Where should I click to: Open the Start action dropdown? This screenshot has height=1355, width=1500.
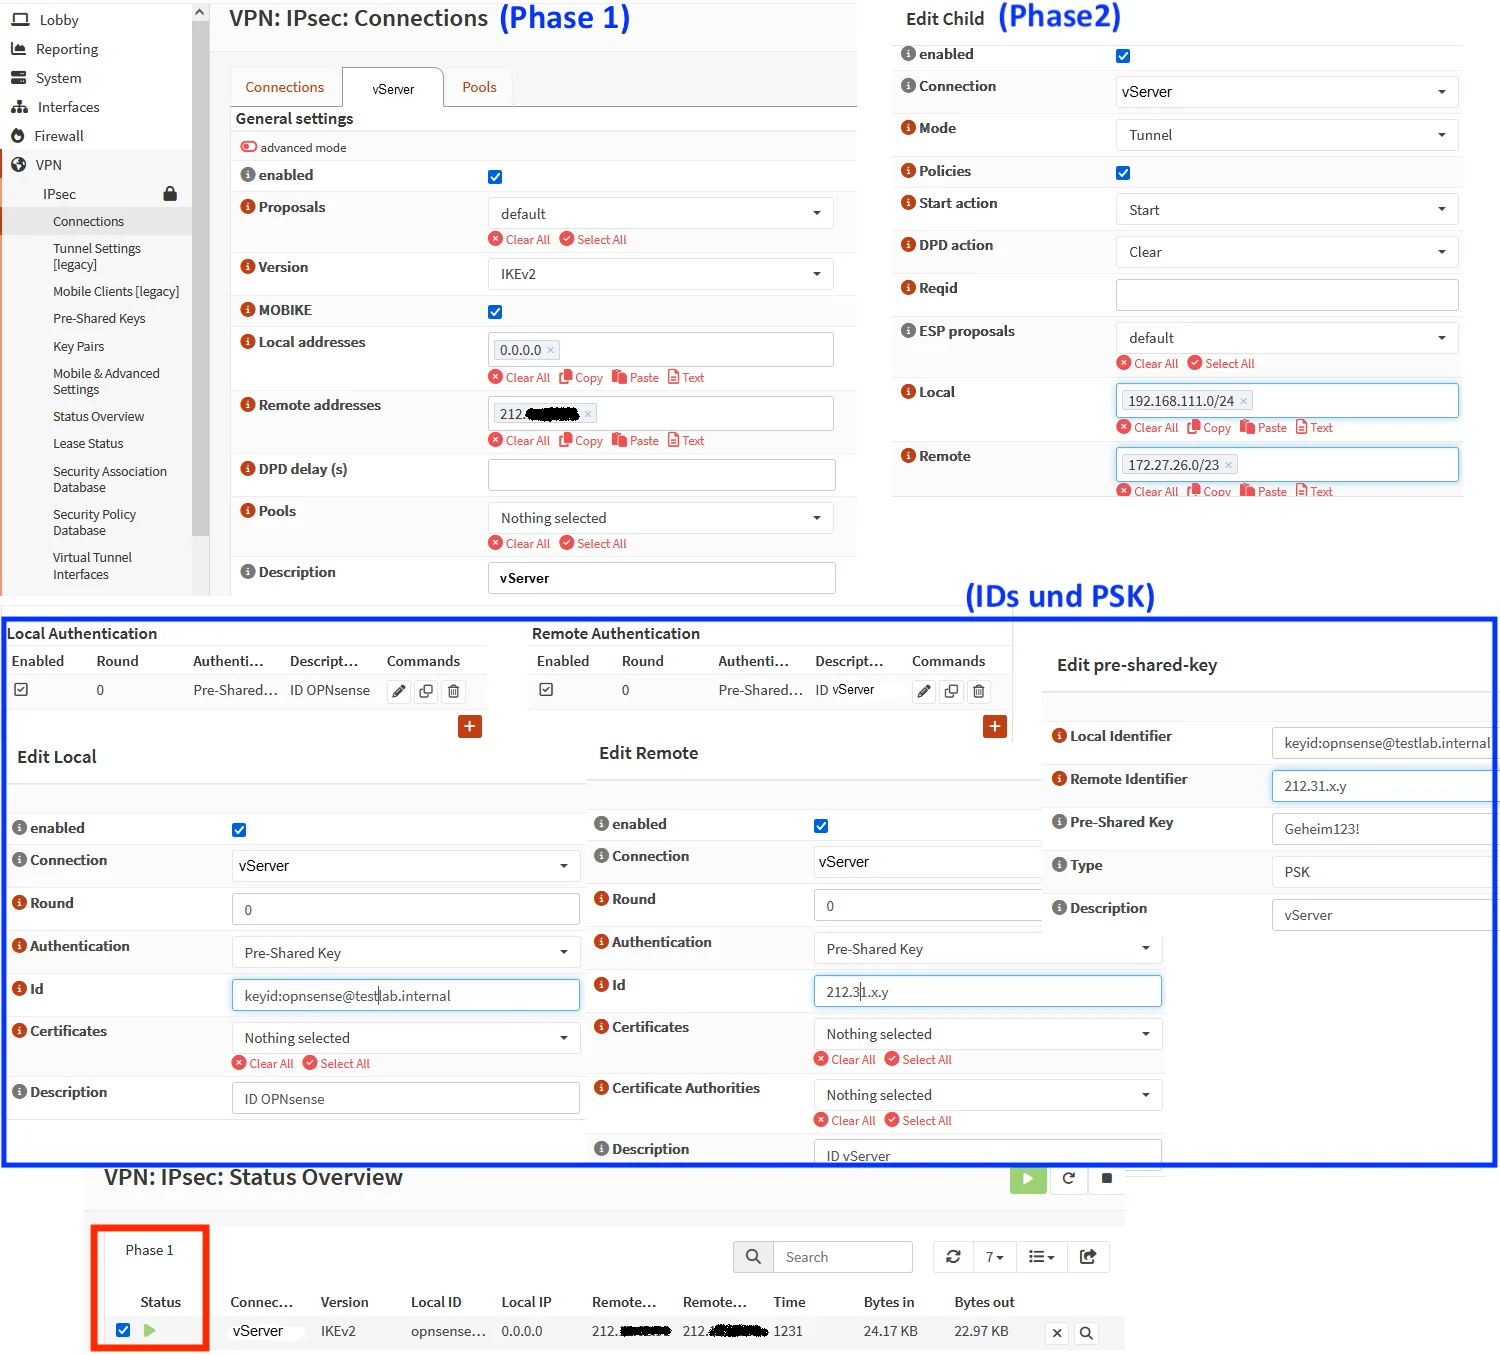click(1287, 210)
